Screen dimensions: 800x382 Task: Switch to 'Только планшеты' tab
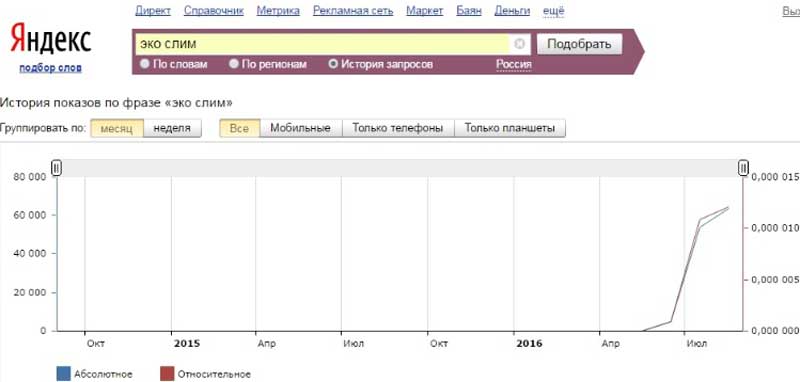click(x=510, y=129)
